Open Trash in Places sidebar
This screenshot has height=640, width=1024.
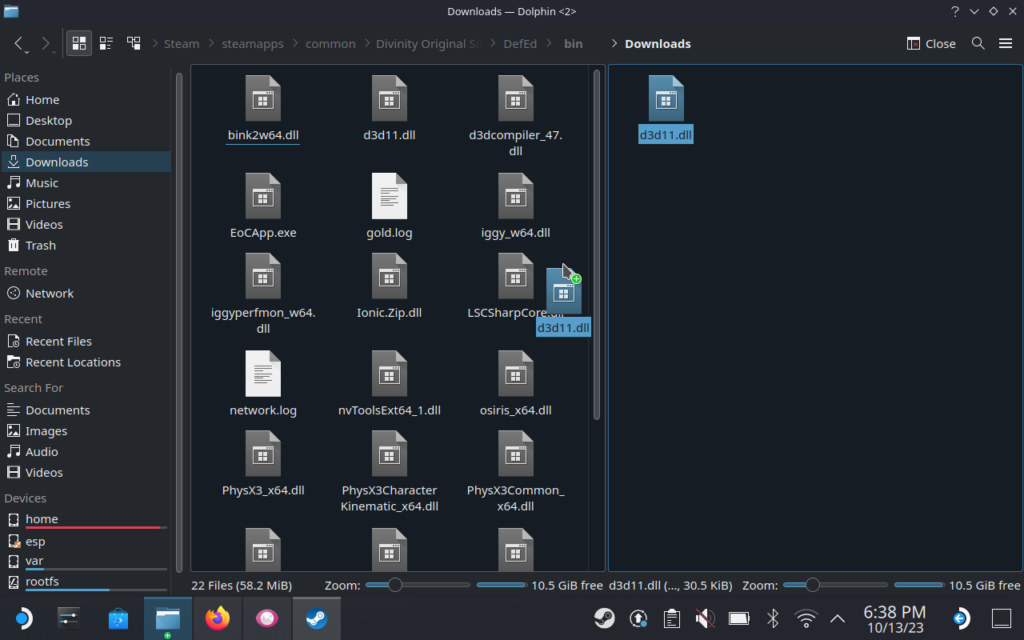(x=86, y=246)
